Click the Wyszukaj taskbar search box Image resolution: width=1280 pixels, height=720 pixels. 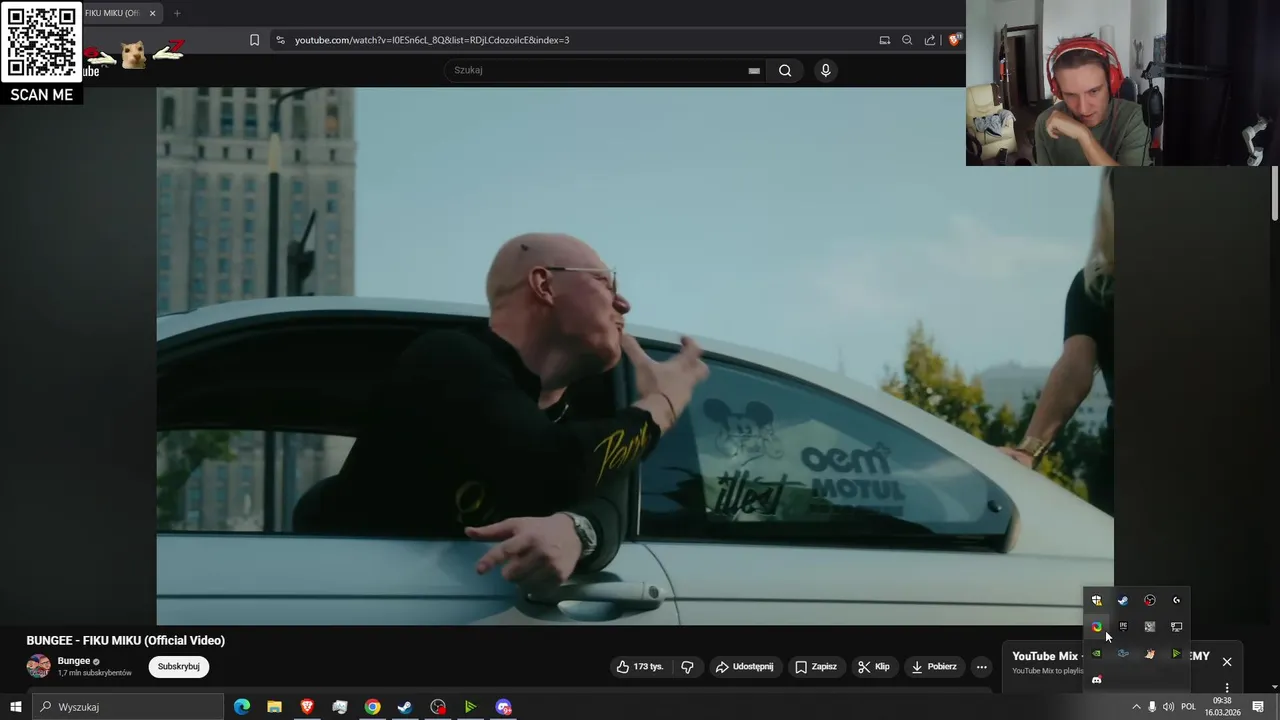[x=128, y=707]
